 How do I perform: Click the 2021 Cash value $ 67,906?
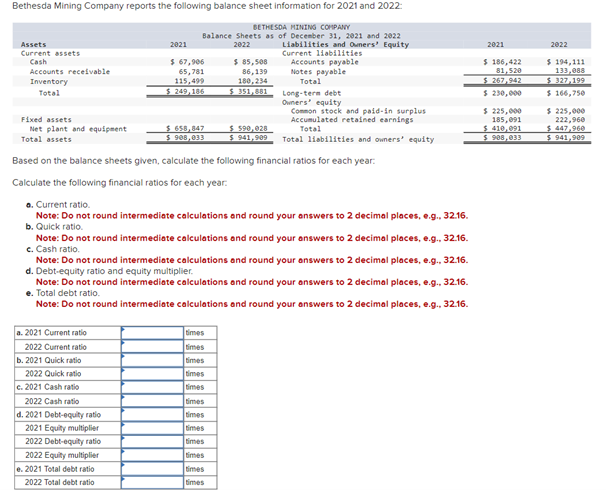point(187,62)
